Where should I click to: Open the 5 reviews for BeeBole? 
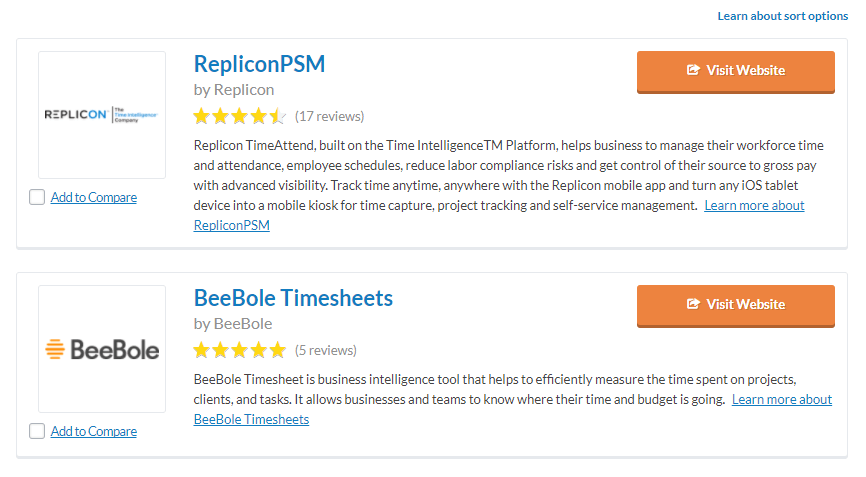325,351
